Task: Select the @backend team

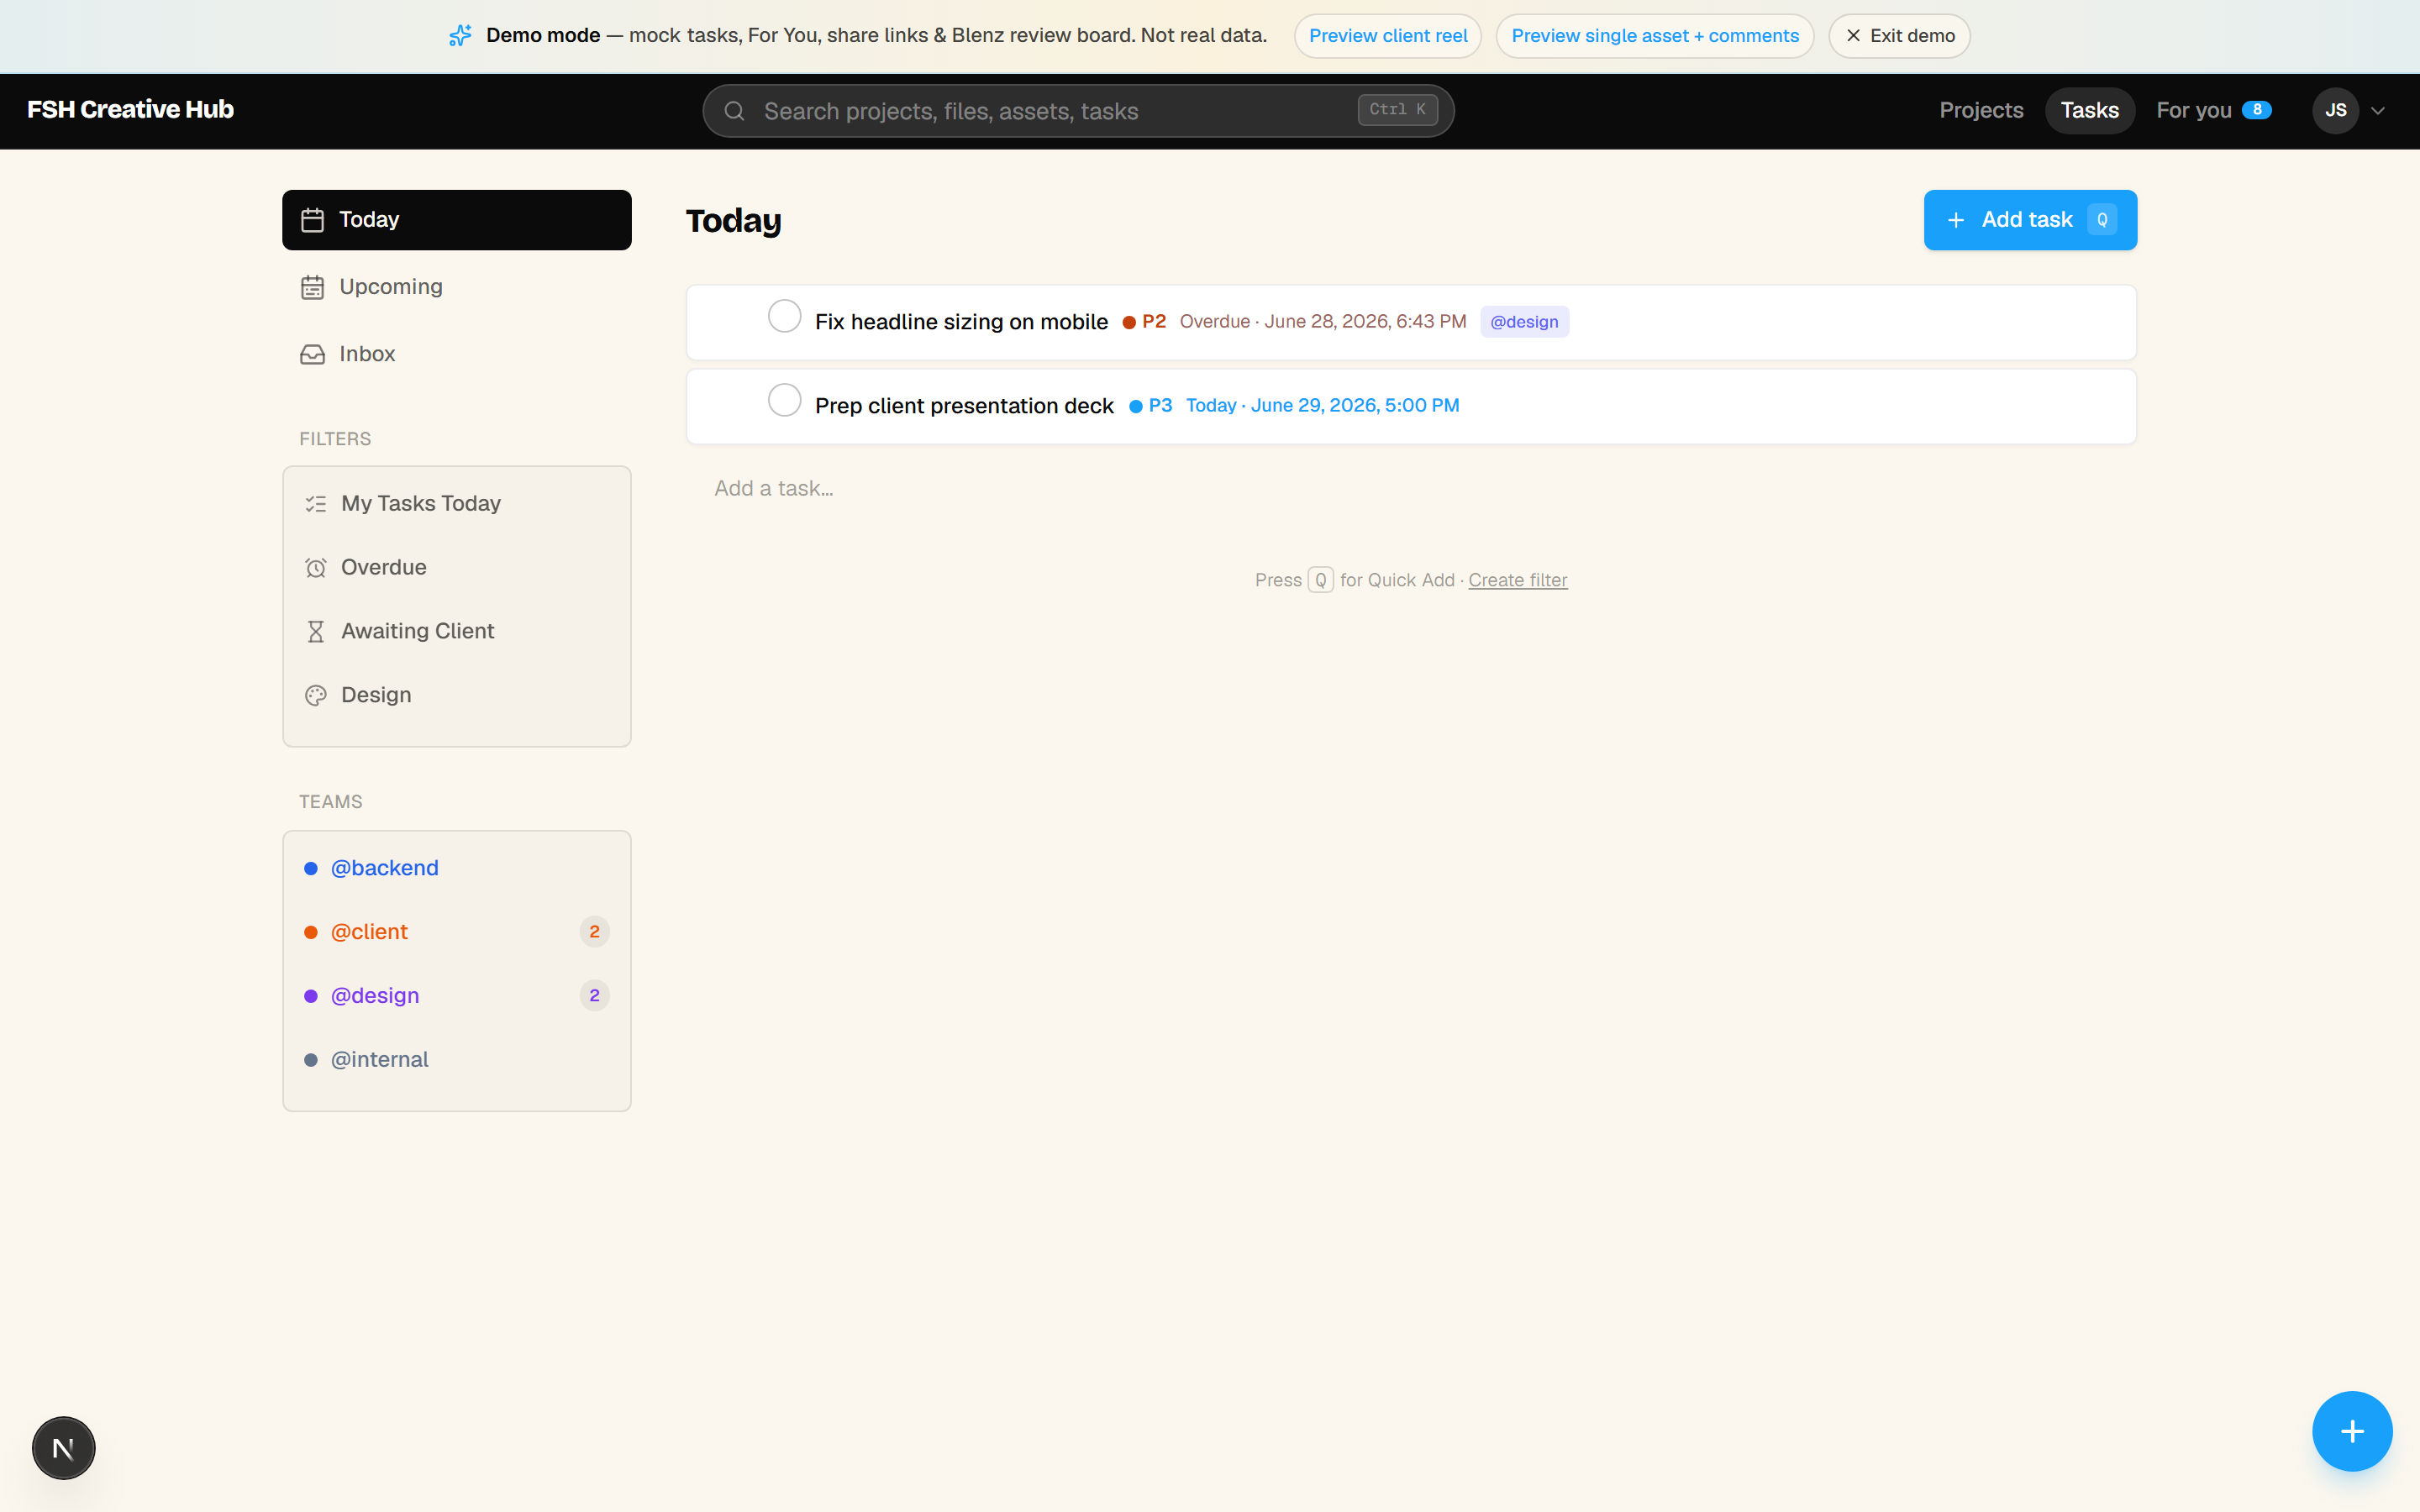Action: pos(456,868)
